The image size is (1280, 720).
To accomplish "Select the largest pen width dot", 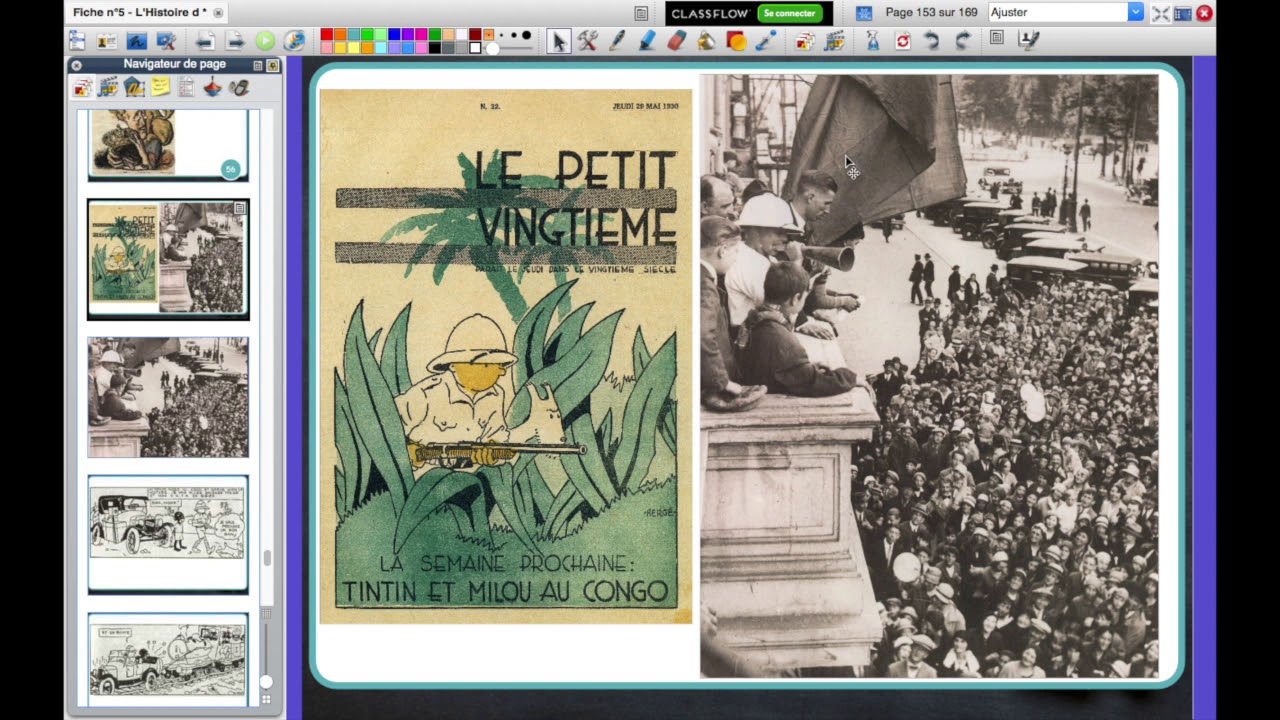I will tap(527, 36).
